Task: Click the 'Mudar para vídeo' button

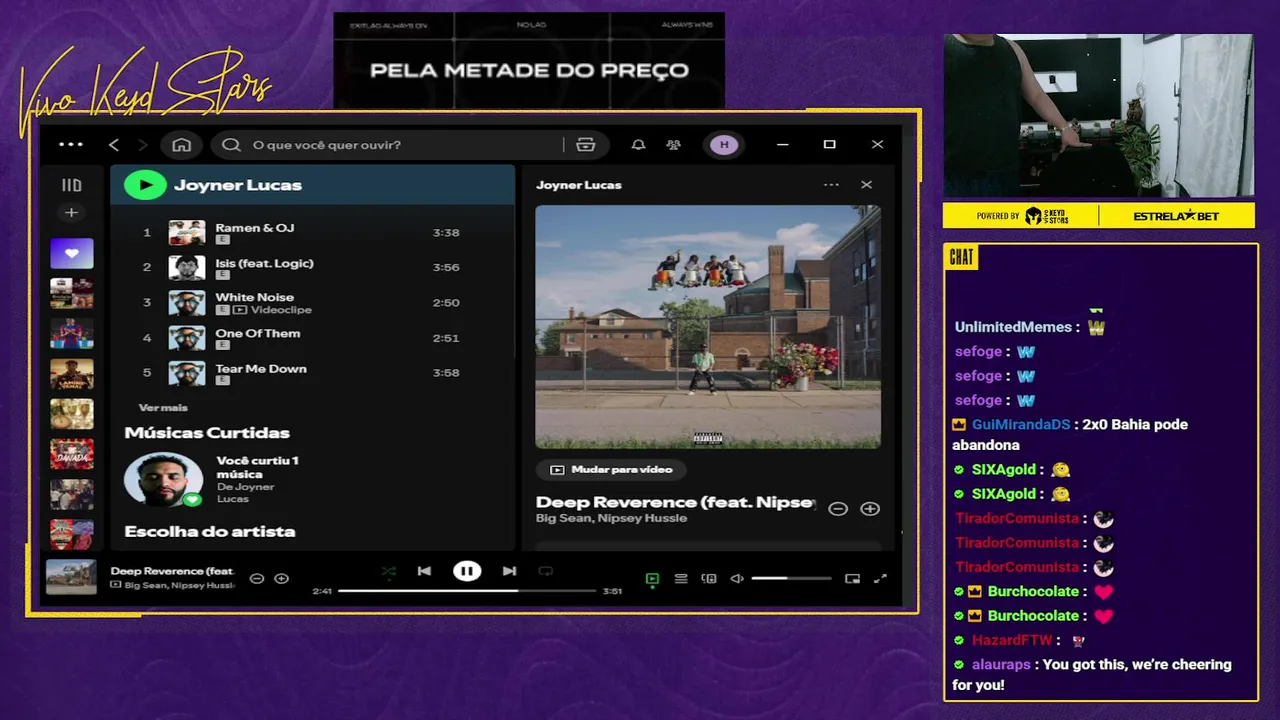Action: point(611,470)
